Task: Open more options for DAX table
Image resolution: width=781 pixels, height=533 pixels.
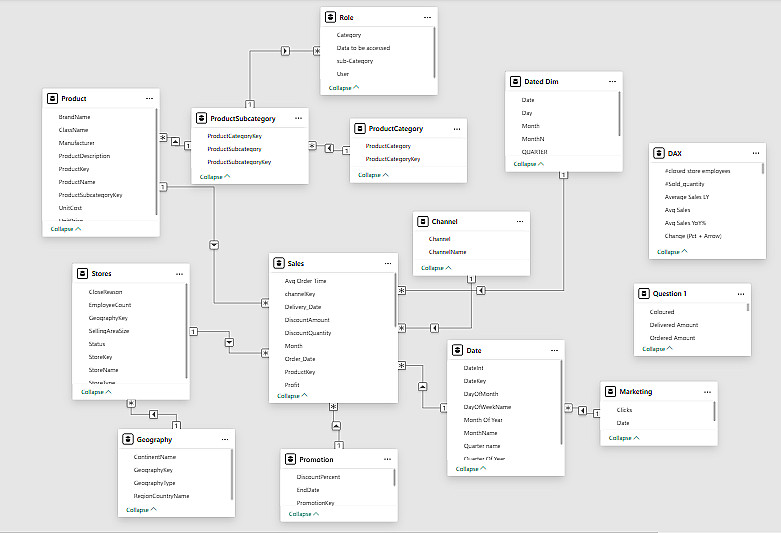Action: click(756, 153)
